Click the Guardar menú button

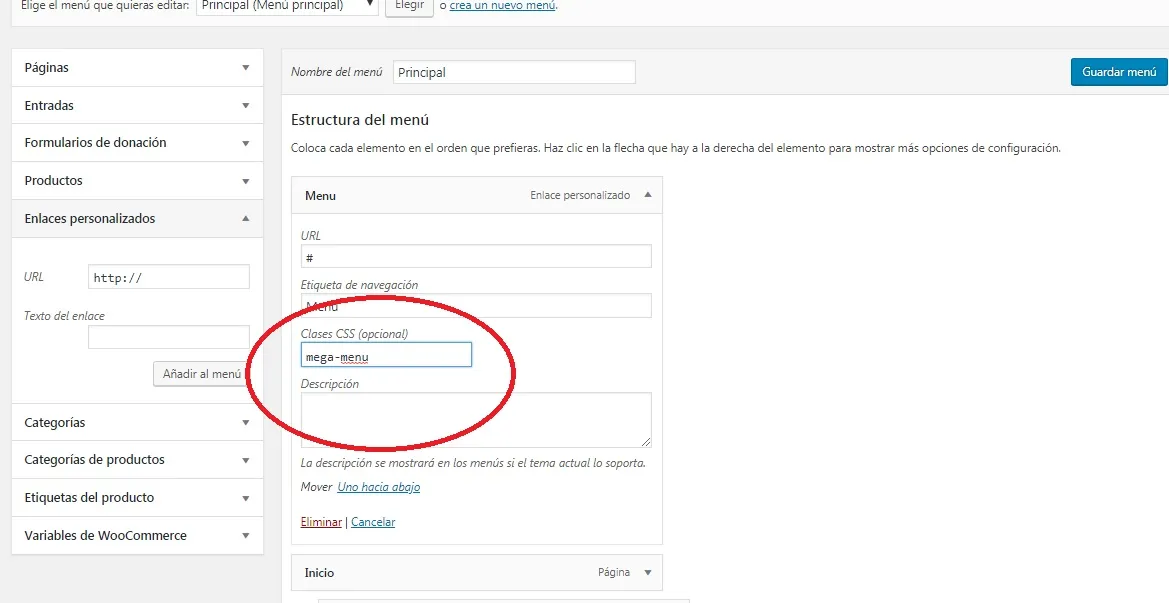pyautogui.click(x=1118, y=72)
